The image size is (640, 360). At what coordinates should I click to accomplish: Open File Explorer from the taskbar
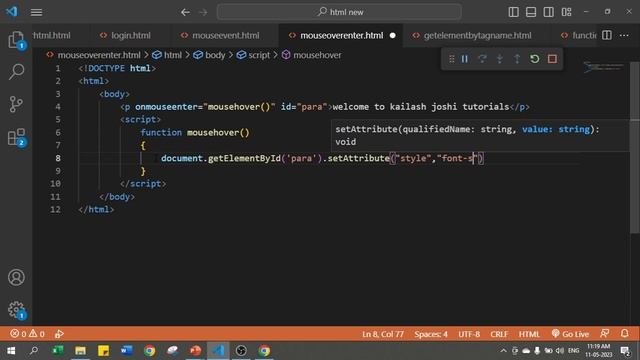(x=80, y=351)
